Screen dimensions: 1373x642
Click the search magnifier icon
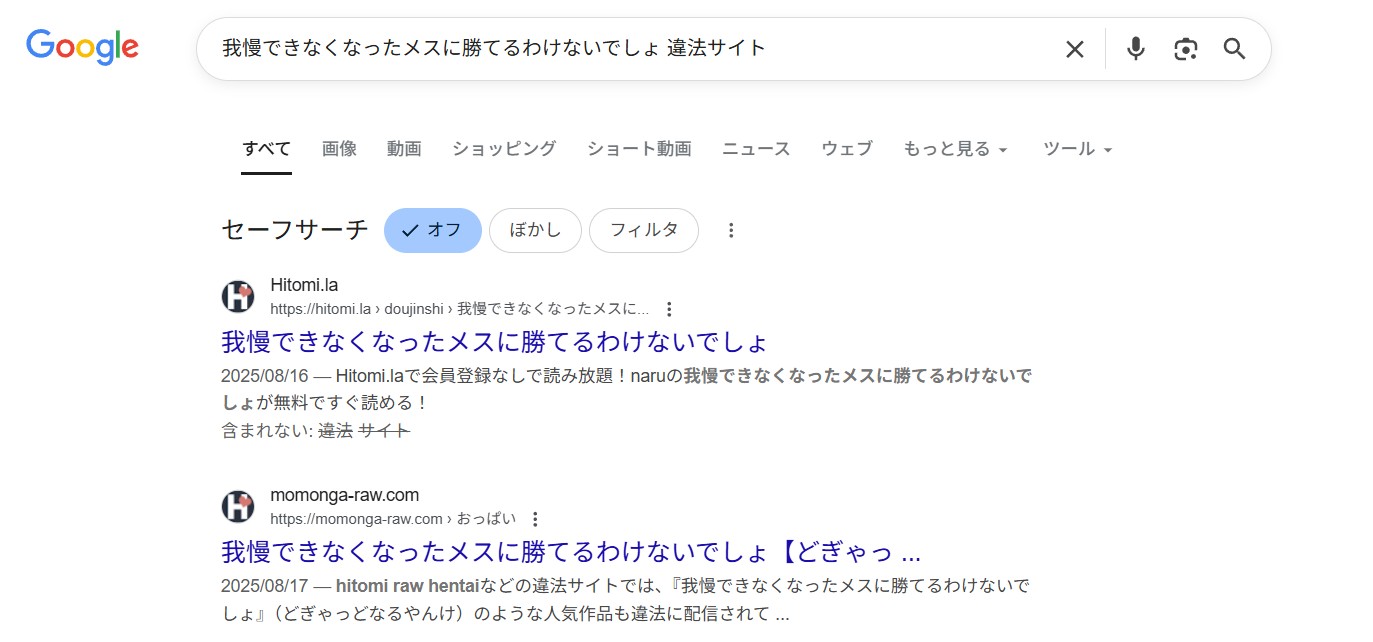click(x=1234, y=48)
